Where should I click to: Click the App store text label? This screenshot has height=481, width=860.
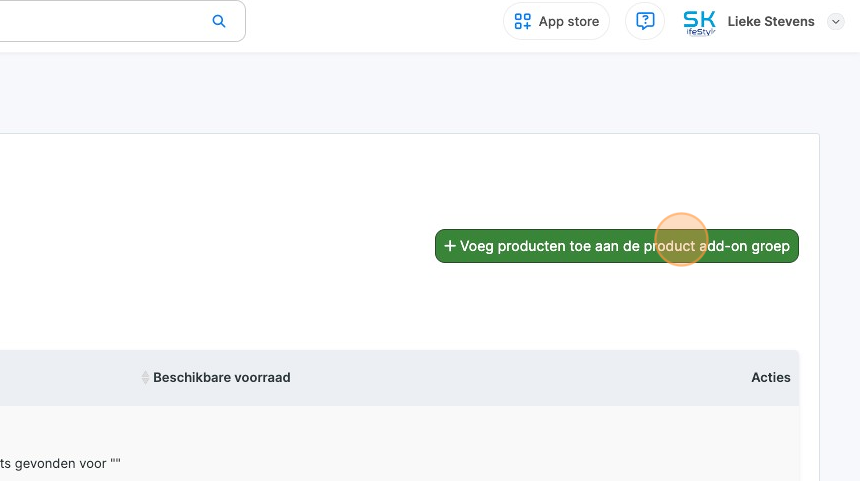point(569,22)
